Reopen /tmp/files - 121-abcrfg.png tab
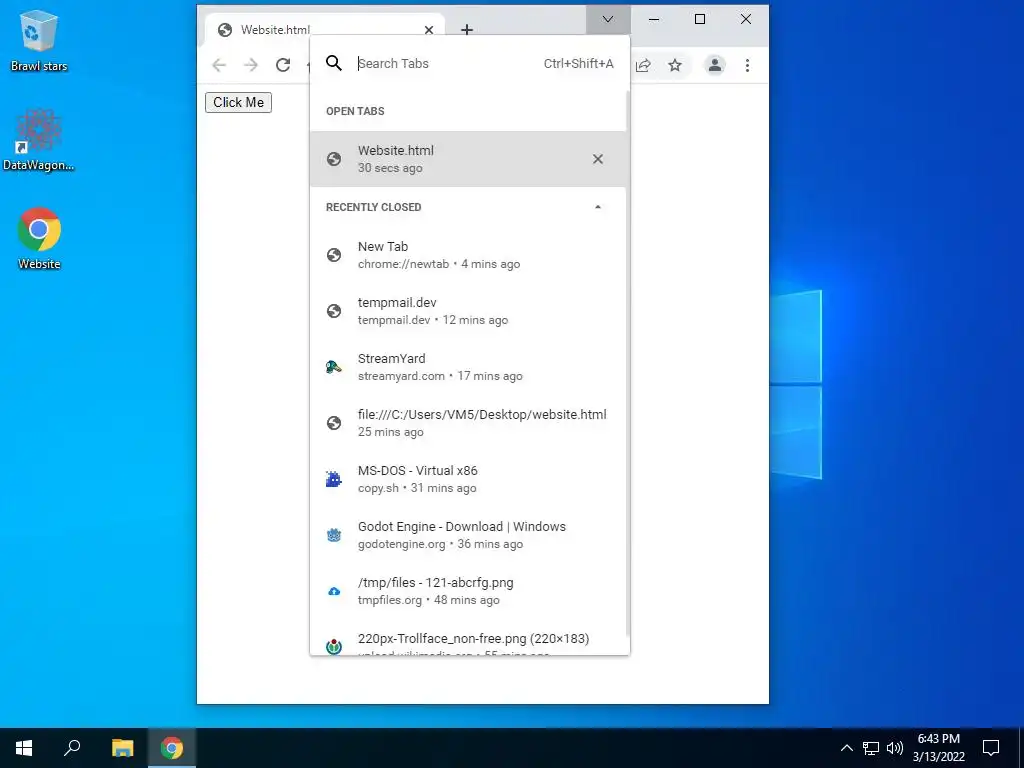The height and width of the screenshot is (768, 1024). [468, 591]
